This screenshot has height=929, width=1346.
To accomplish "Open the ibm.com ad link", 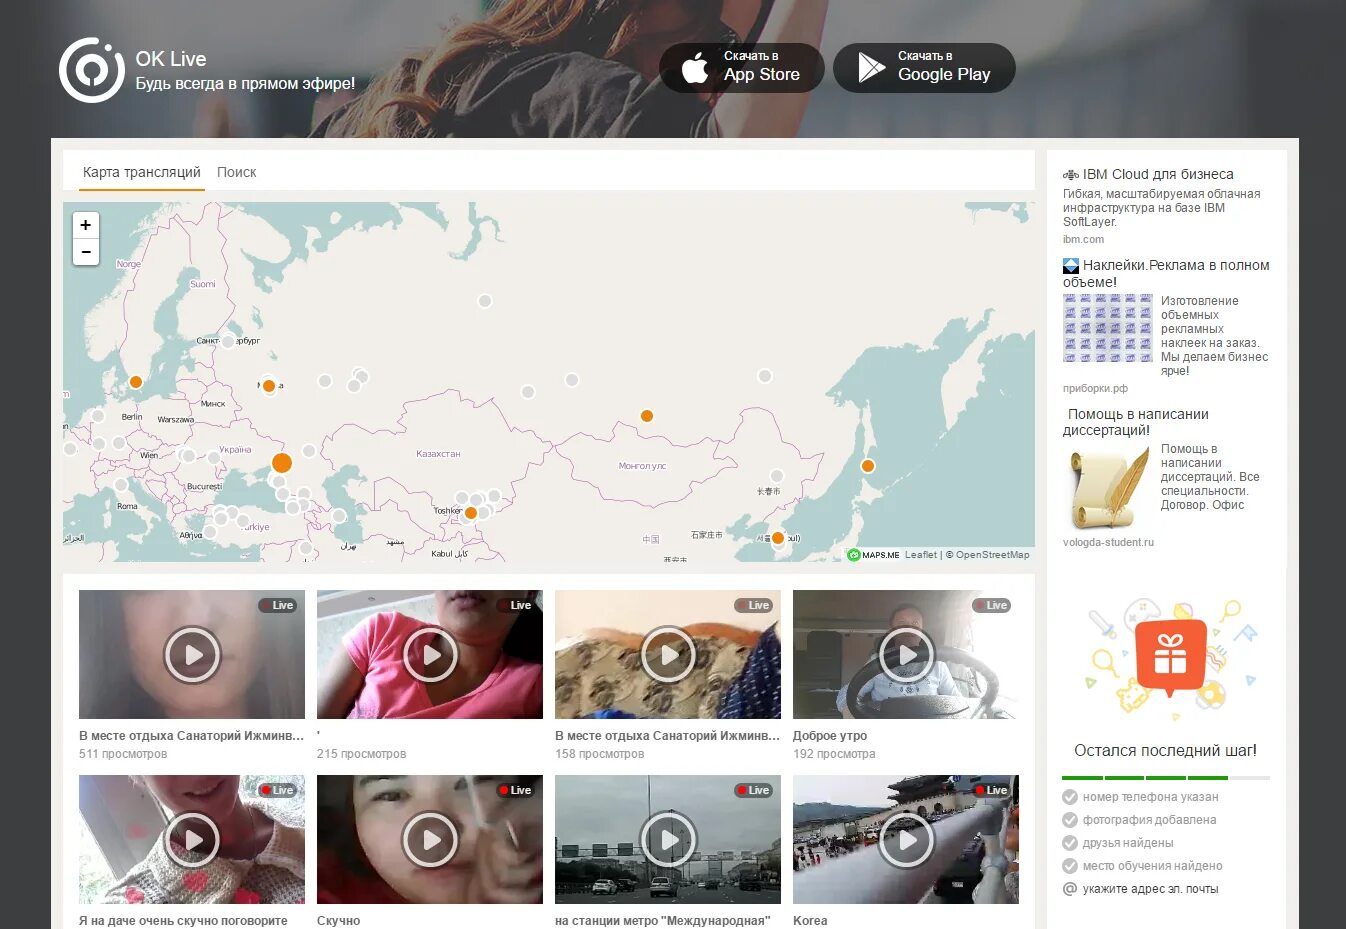I will pos(1083,239).
